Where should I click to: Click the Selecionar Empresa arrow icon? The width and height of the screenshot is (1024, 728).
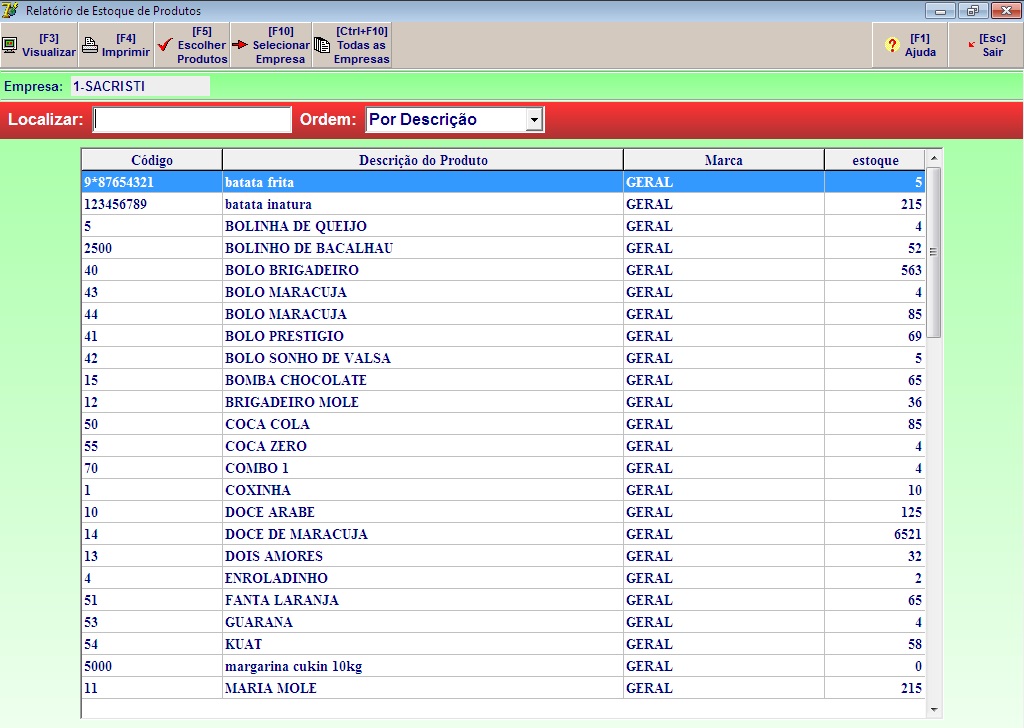coord(240,45)
